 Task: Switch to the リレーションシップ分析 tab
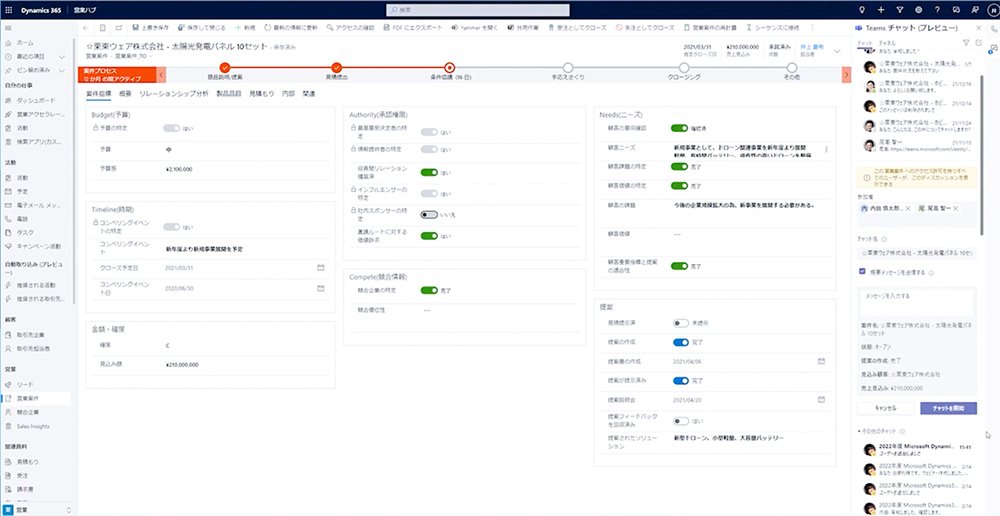pyautogui.click(x=173, y=94)
